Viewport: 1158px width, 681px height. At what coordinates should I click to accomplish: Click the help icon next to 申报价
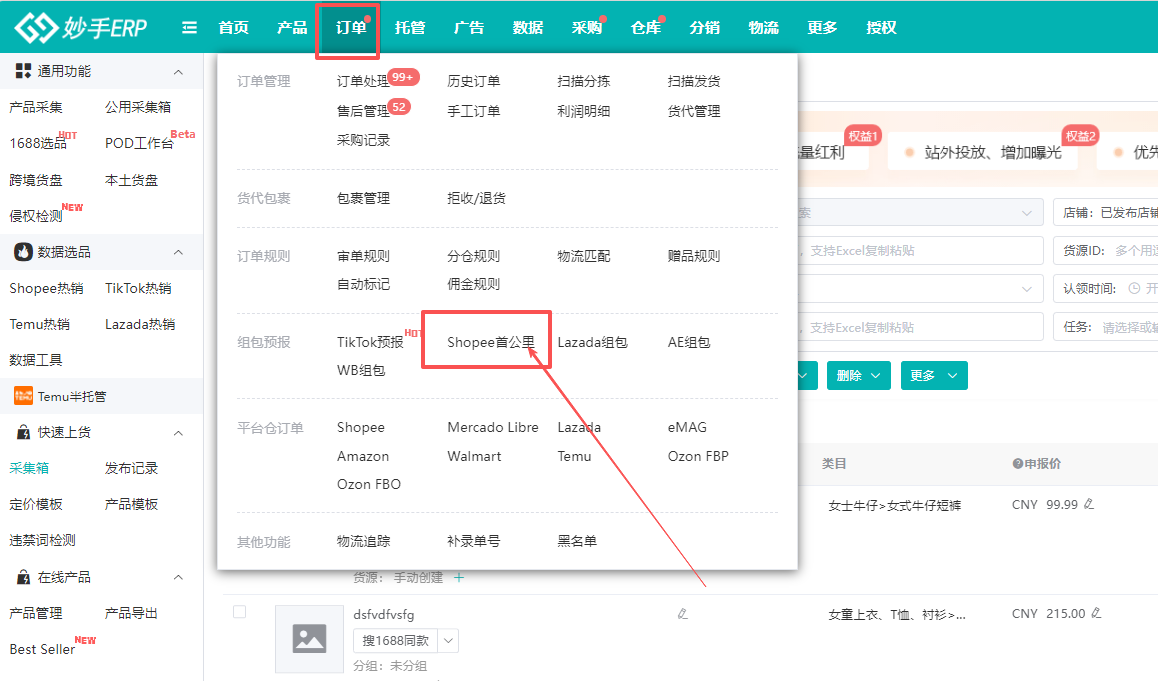(1018, 464)
